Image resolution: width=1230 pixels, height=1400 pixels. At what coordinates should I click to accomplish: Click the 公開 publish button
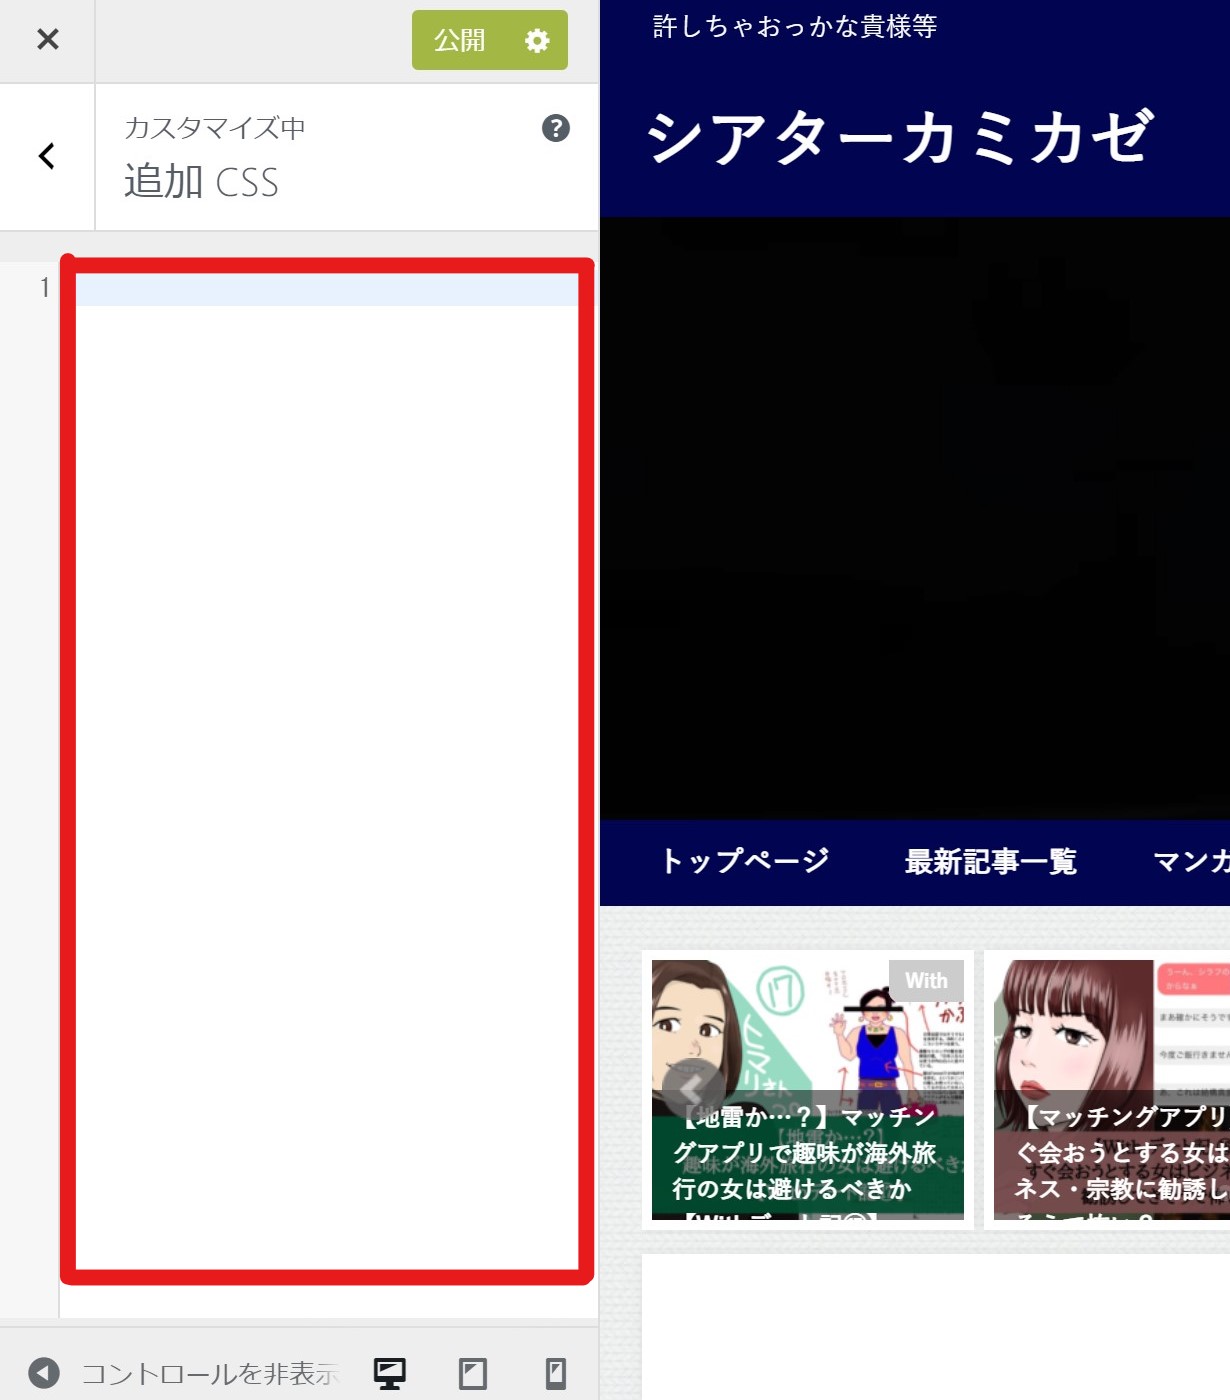(460, 40)
